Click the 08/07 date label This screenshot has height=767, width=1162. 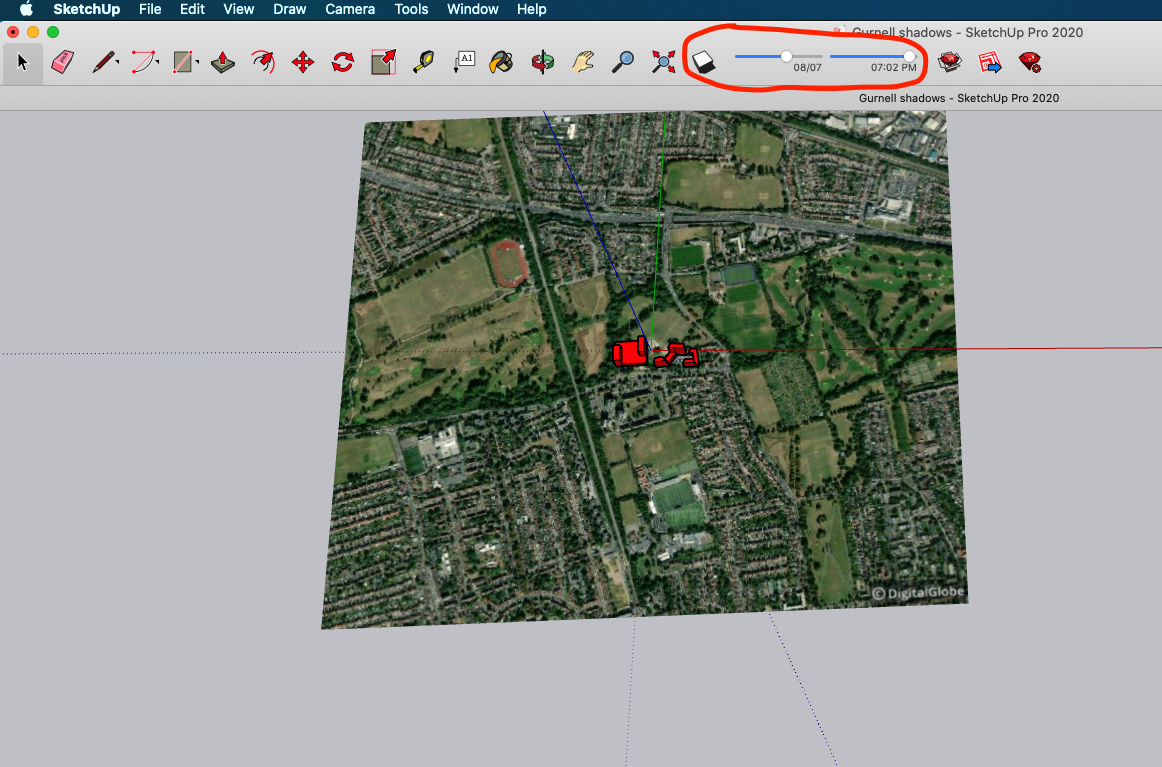(x=807, y=67)
